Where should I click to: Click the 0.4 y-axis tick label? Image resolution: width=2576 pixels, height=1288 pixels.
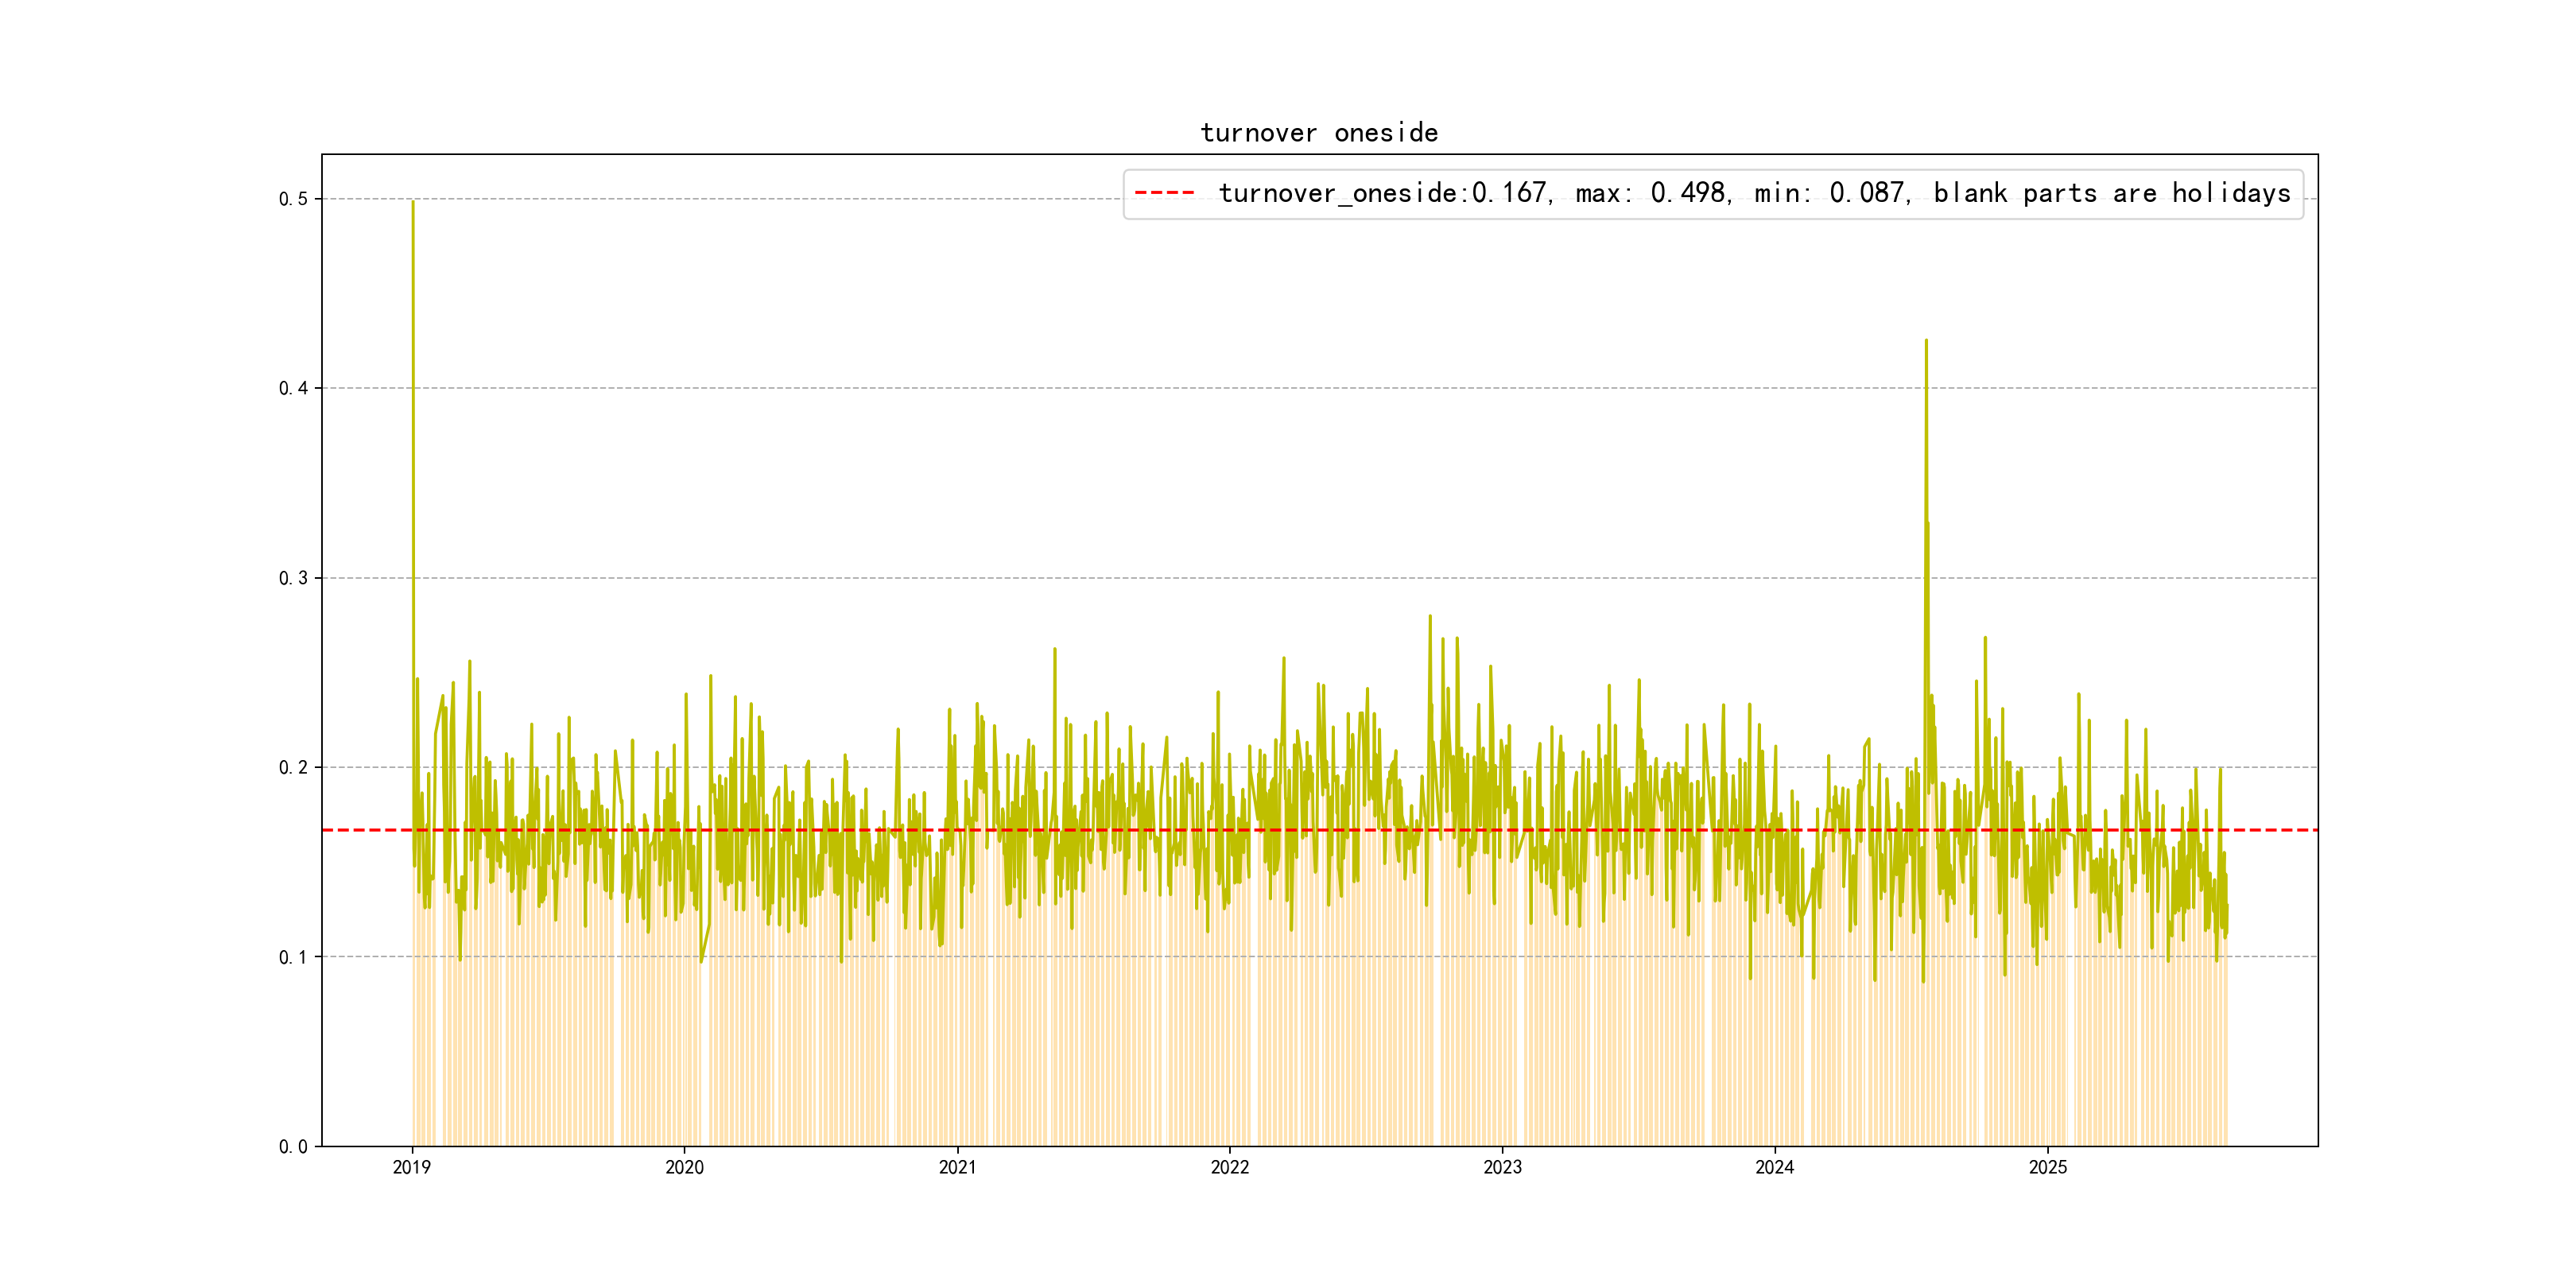[x=293, y=388]
